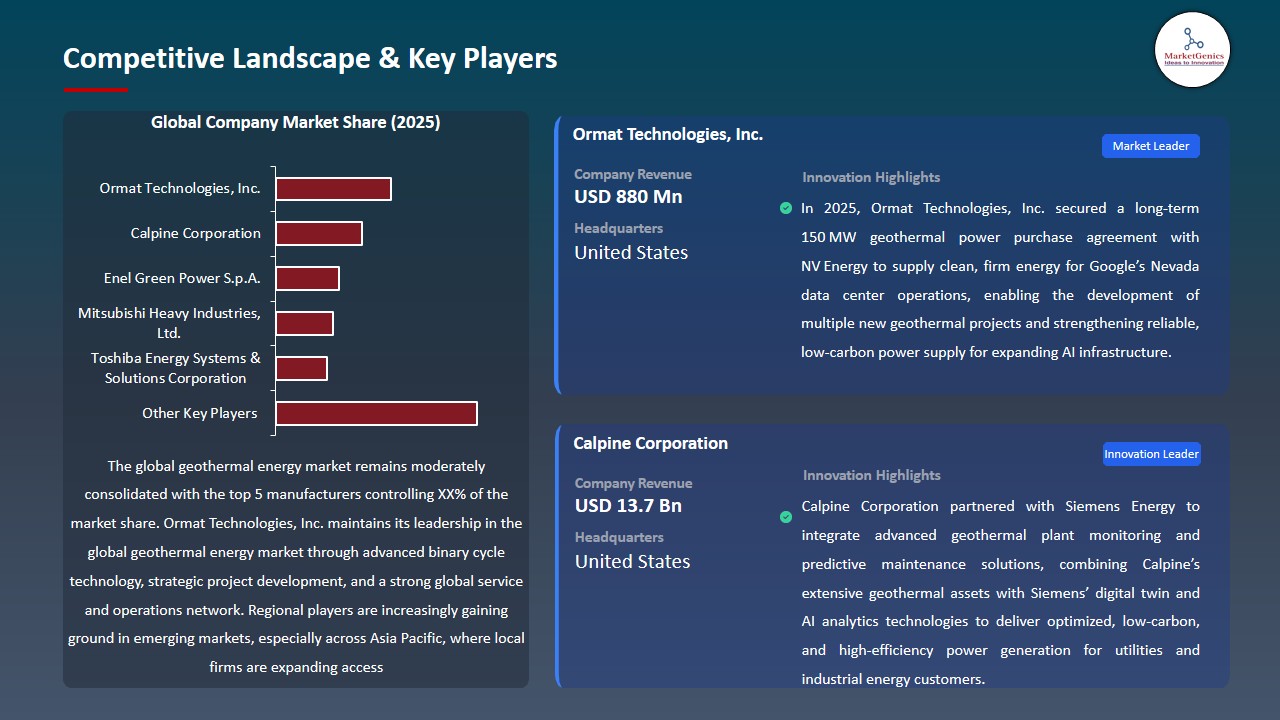
Task: Click the Innovation Highlights label on Ormat card
Action: coord(870,177)
